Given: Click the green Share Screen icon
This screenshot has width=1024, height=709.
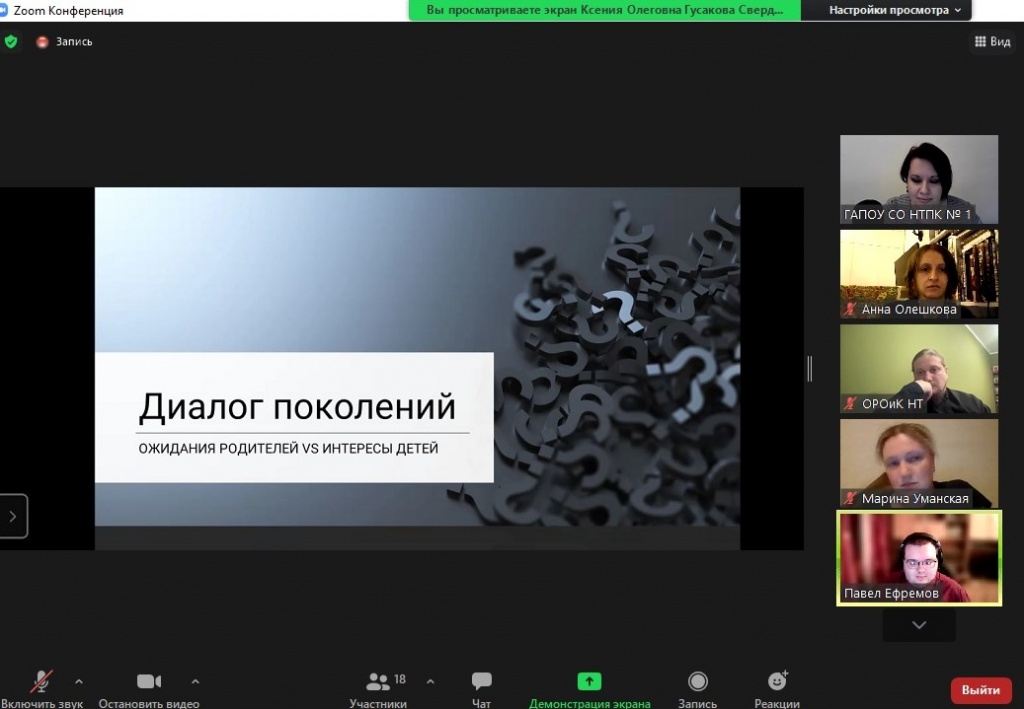Looking at the screenshot, I should pyautogui.click(x=589, y=682).
